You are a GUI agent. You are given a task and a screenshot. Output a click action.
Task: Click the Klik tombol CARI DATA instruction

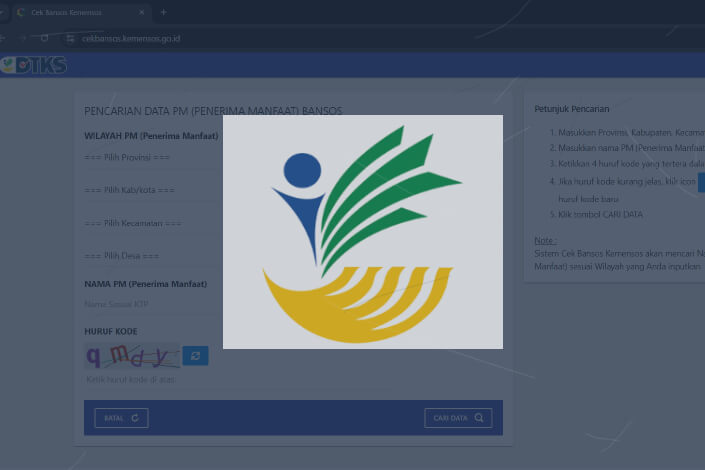[600, 215]
